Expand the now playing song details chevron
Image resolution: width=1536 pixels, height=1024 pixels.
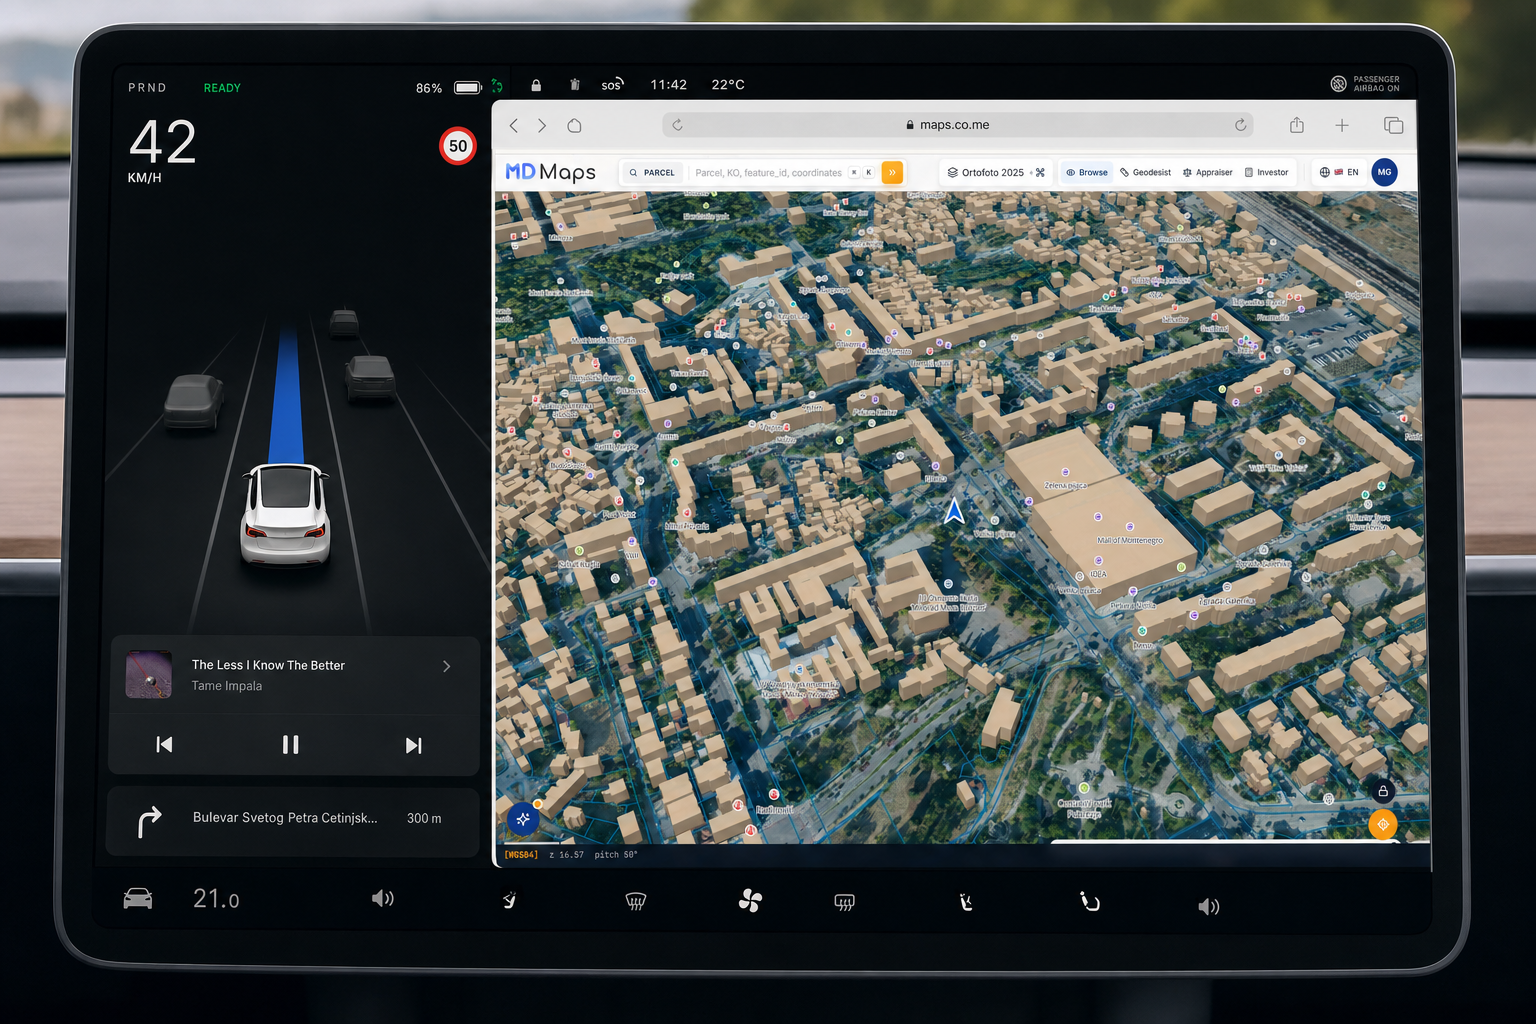(x=446, y=666)
